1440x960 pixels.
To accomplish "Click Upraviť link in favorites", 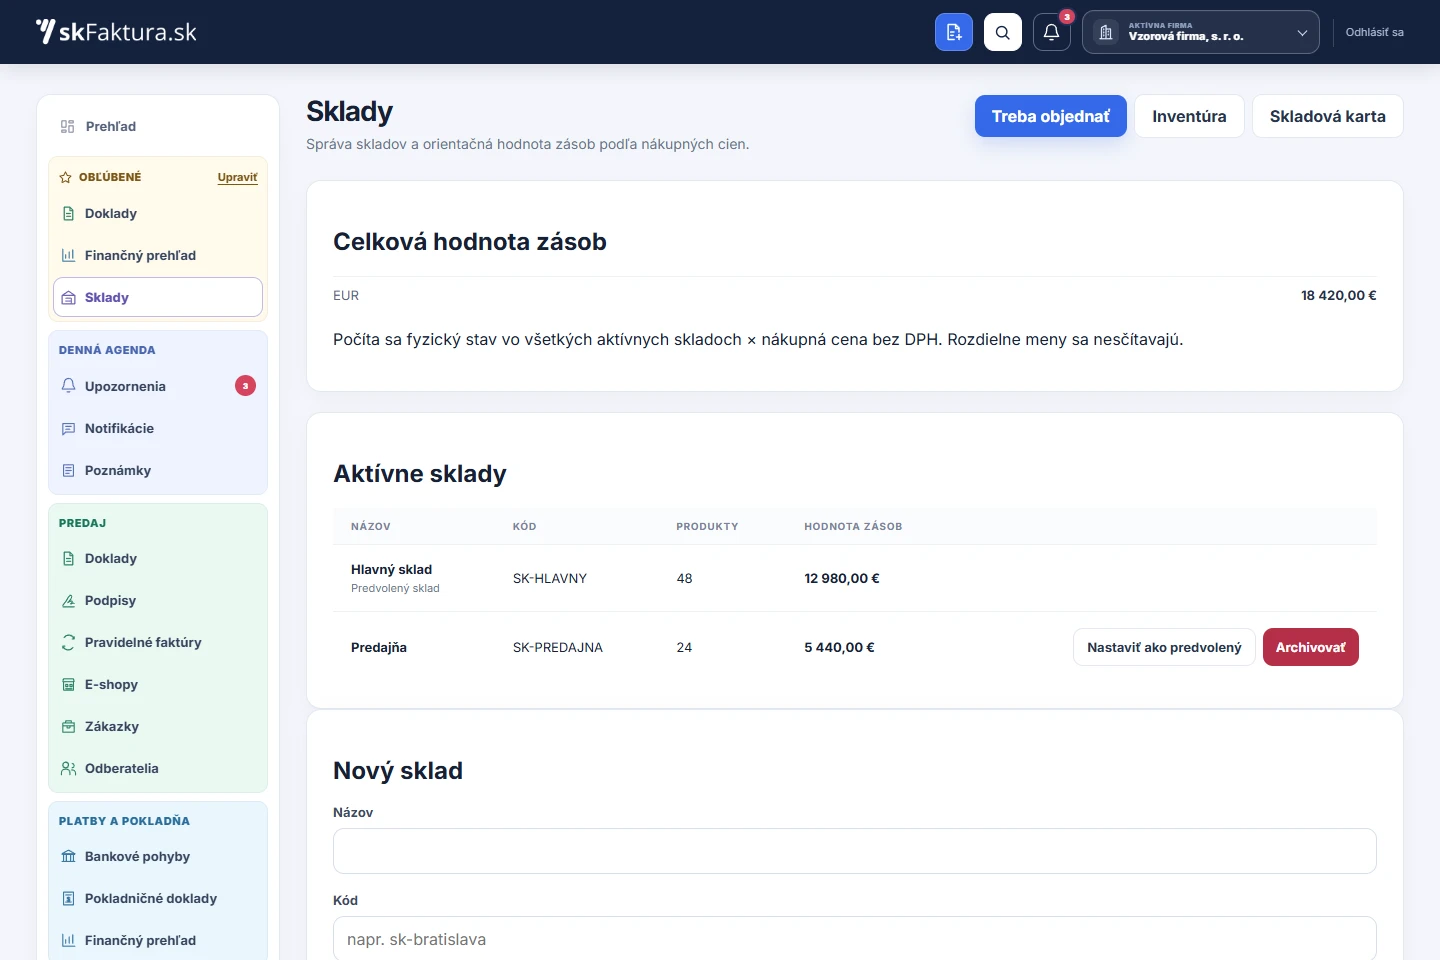I will point(237,177).
